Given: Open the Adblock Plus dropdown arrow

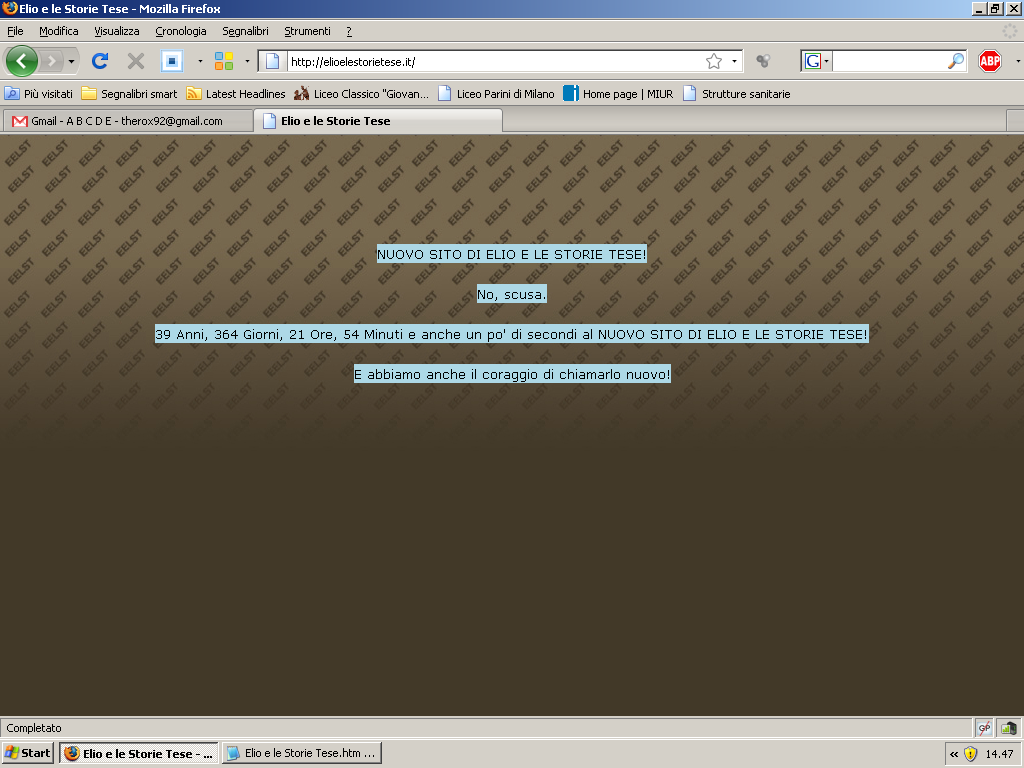Looking at the screenshot, I should point(1017,61).
